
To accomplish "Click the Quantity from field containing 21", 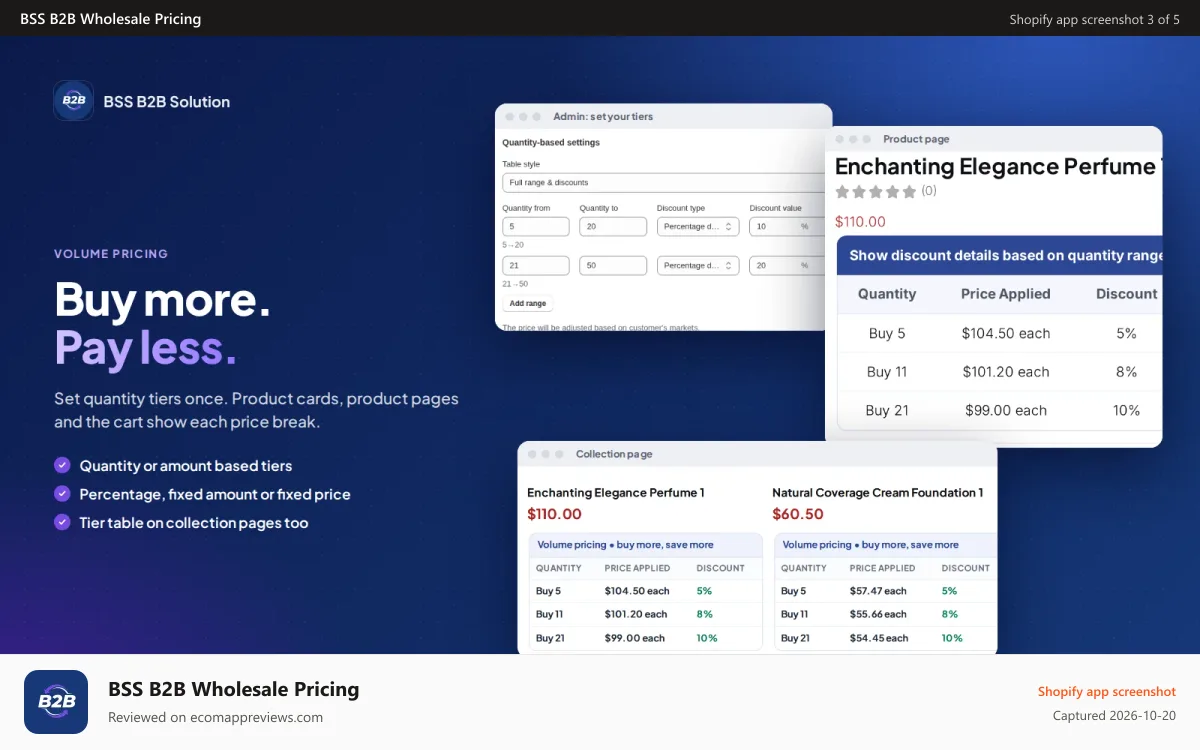I will [536, 266].
